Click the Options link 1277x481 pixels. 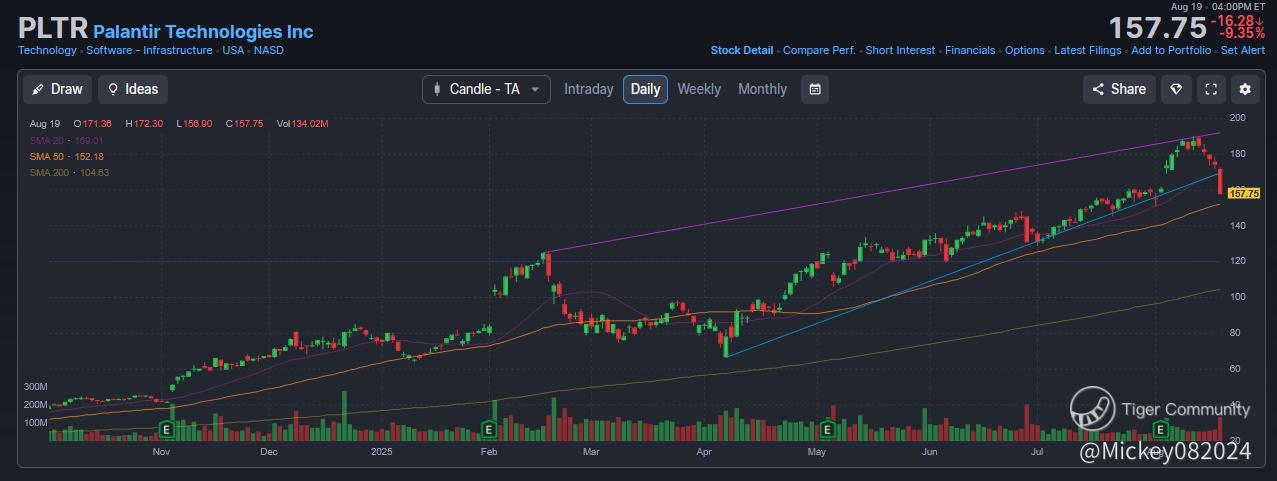(x=1024, y=50)
